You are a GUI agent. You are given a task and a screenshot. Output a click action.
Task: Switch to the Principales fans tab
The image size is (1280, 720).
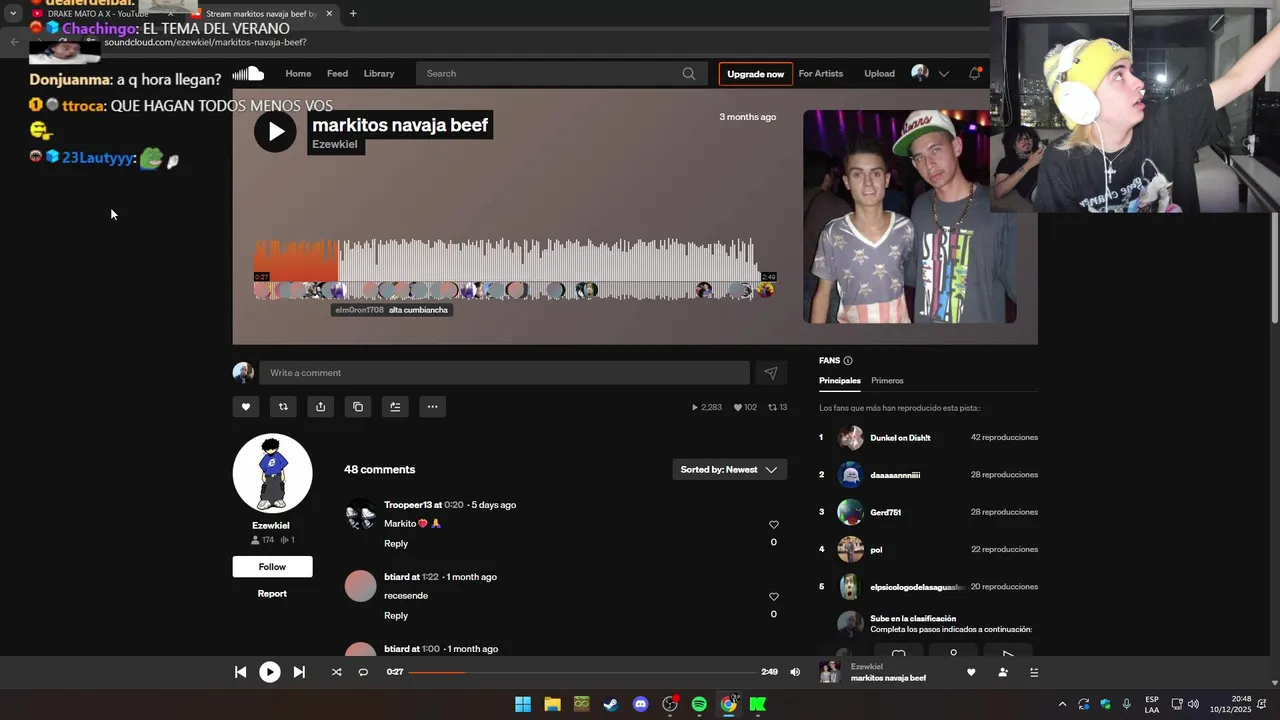click(x=840, y=381)
